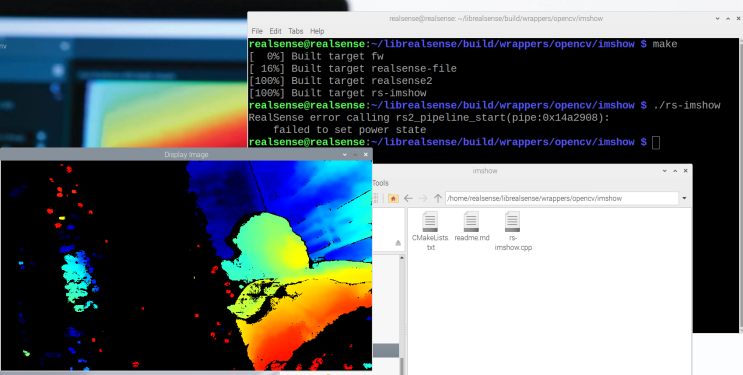Maximize the imshow file manager window
The height and width of the screenshot is (375, 743).
675,171
